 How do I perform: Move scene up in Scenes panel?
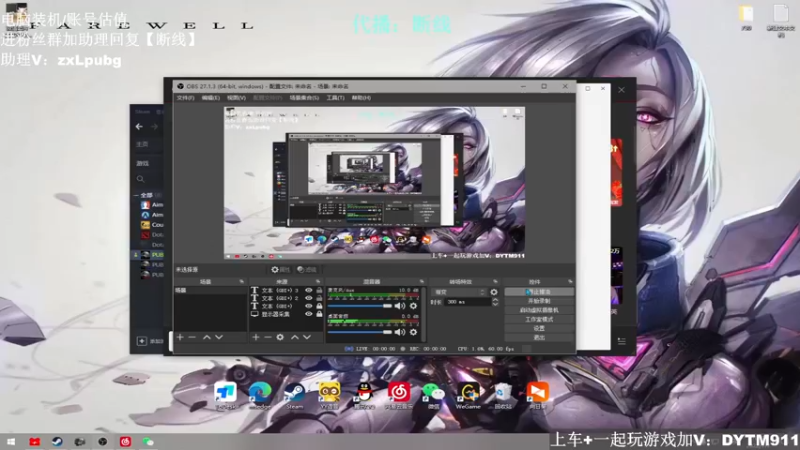click(x=207, y=337)
